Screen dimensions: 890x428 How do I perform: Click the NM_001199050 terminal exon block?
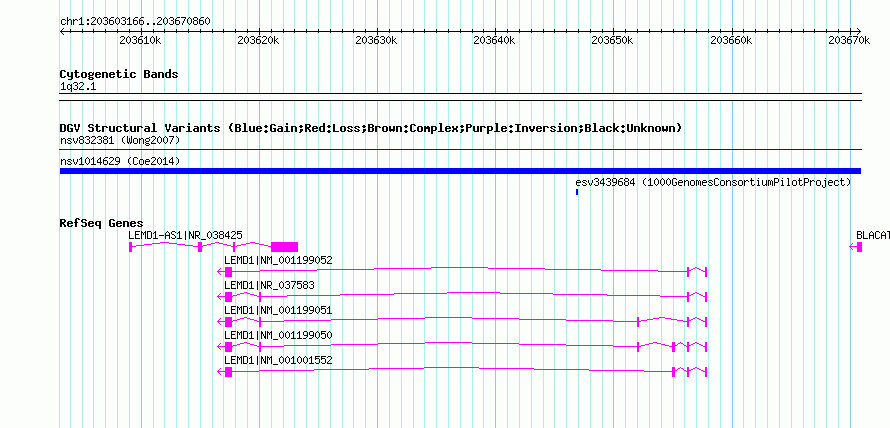pyautogui.click(x=229, y=347)
